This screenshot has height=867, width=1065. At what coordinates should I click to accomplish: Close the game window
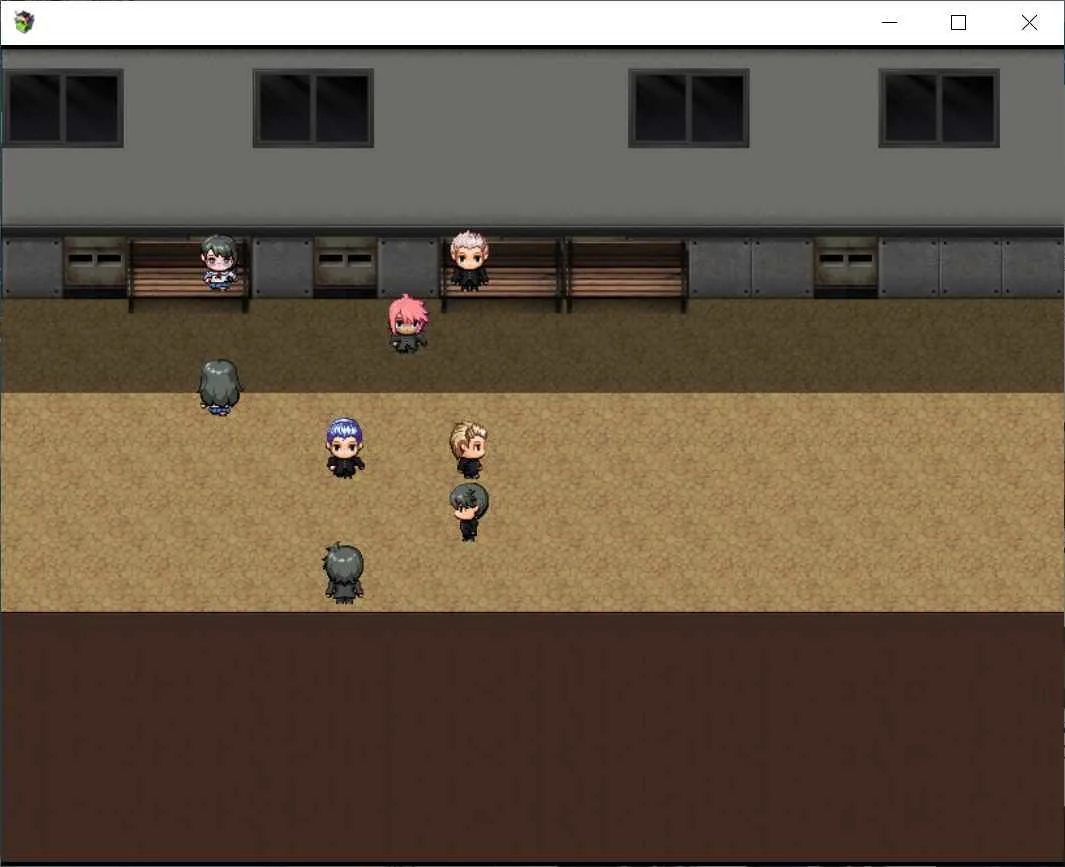1029,22
